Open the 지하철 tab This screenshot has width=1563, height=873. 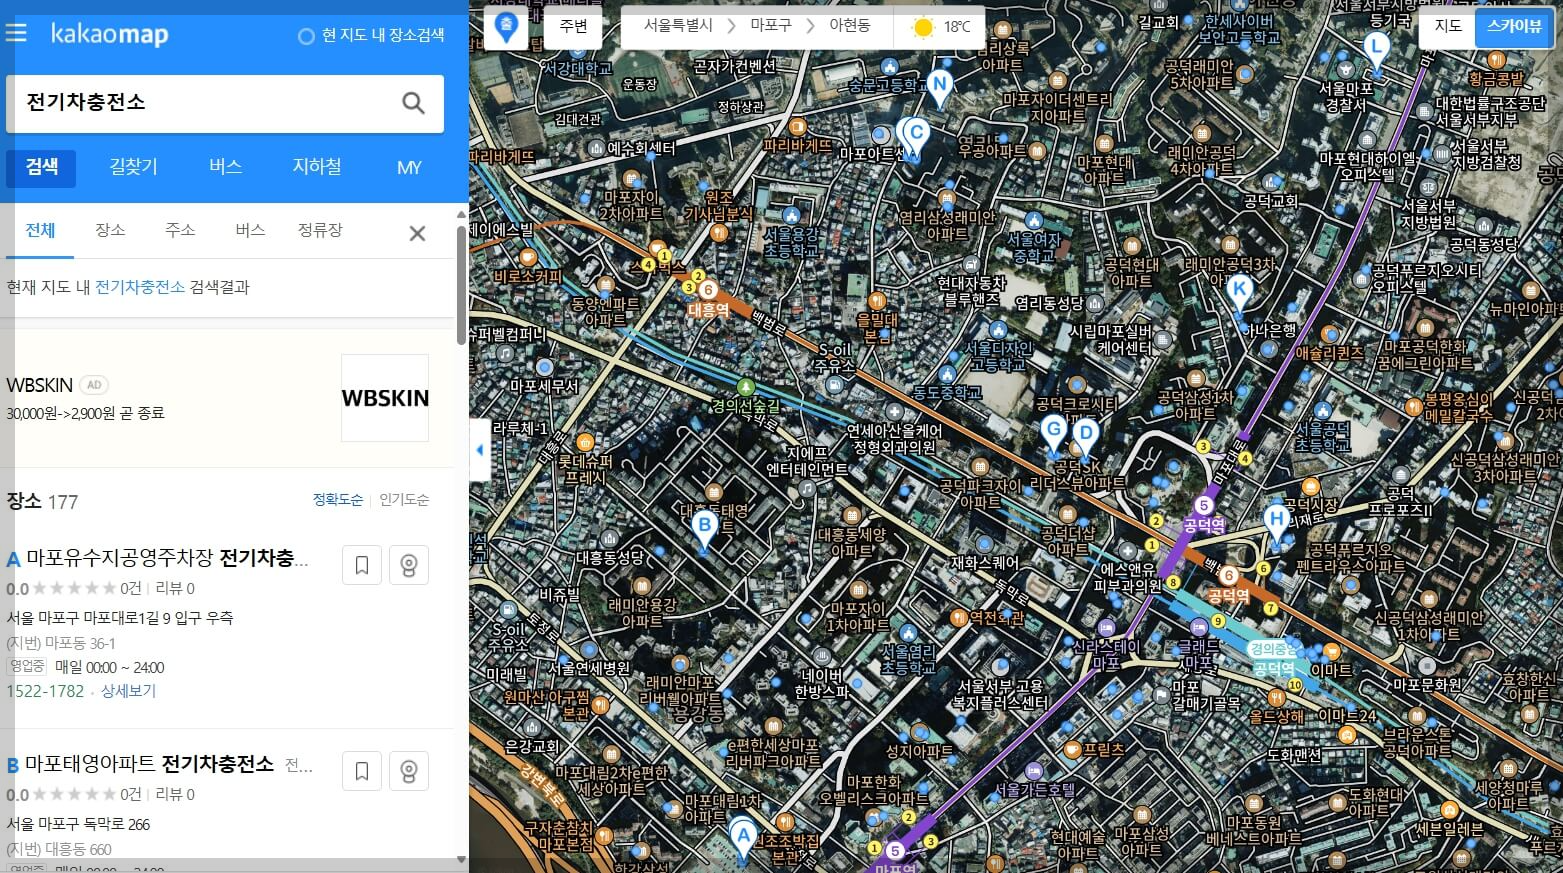pyautogui.click(x=317, y=167)
